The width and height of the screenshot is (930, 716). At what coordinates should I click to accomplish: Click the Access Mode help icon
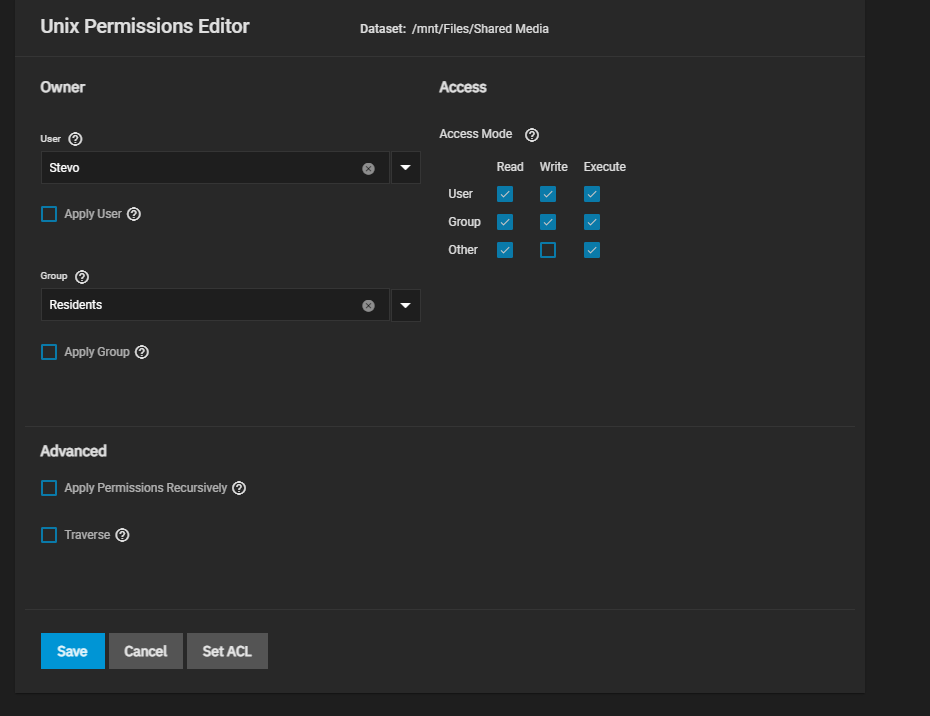(532, 135)
